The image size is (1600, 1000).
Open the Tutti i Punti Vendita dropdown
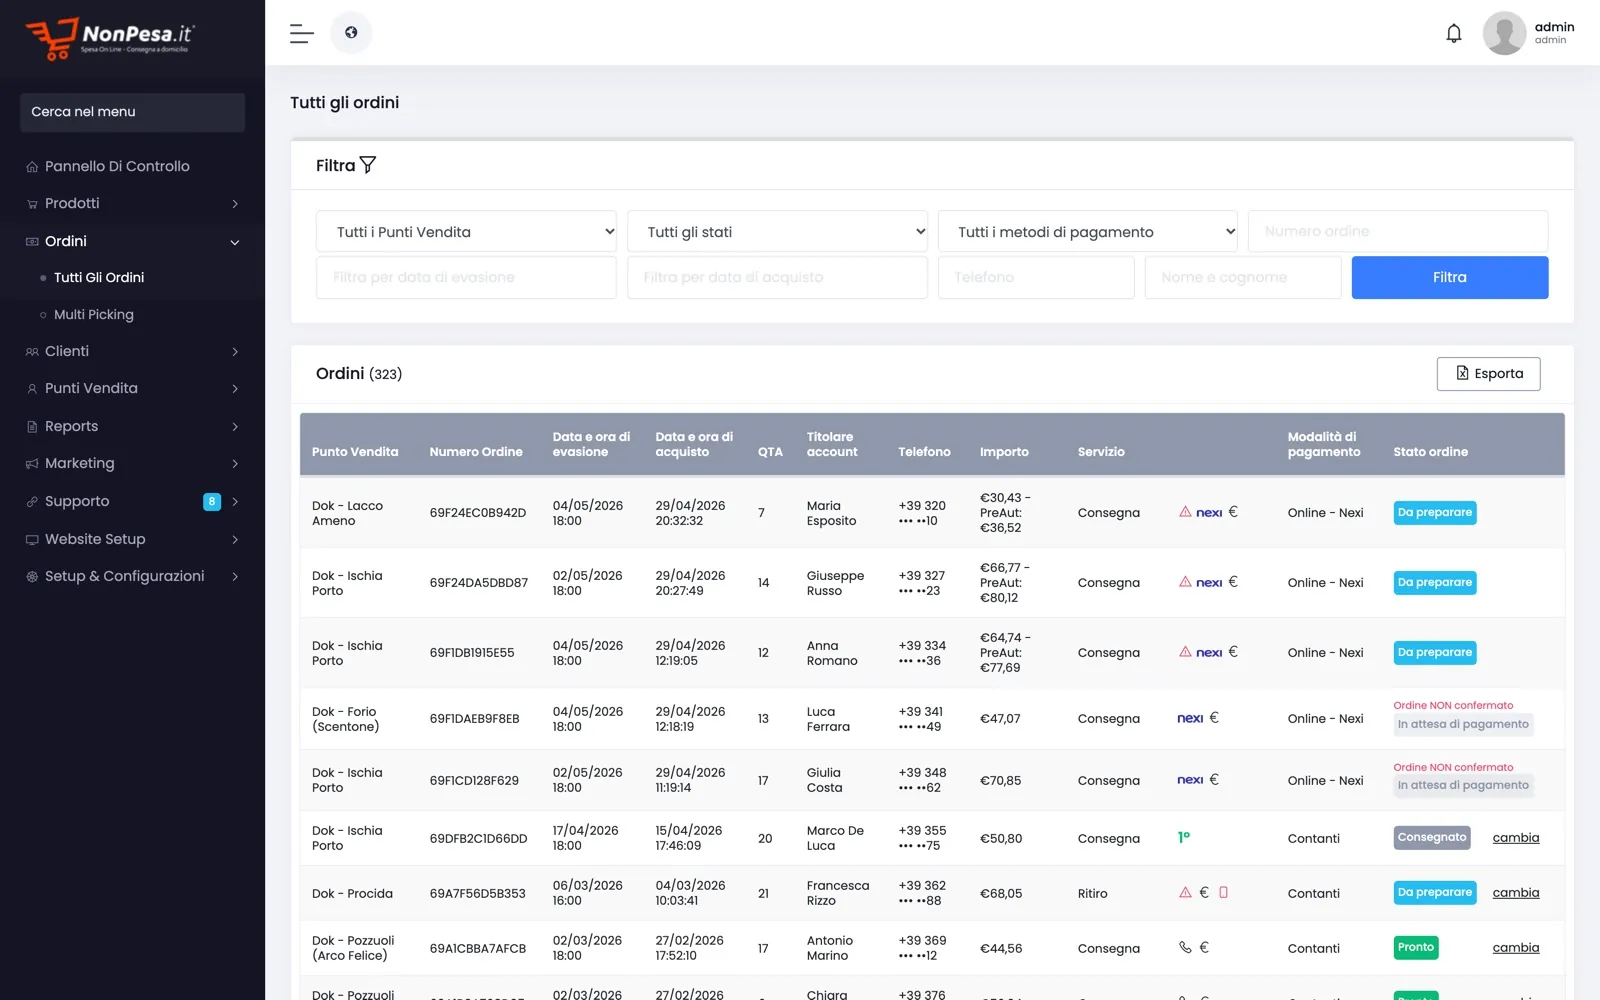(x=466, y=232)
